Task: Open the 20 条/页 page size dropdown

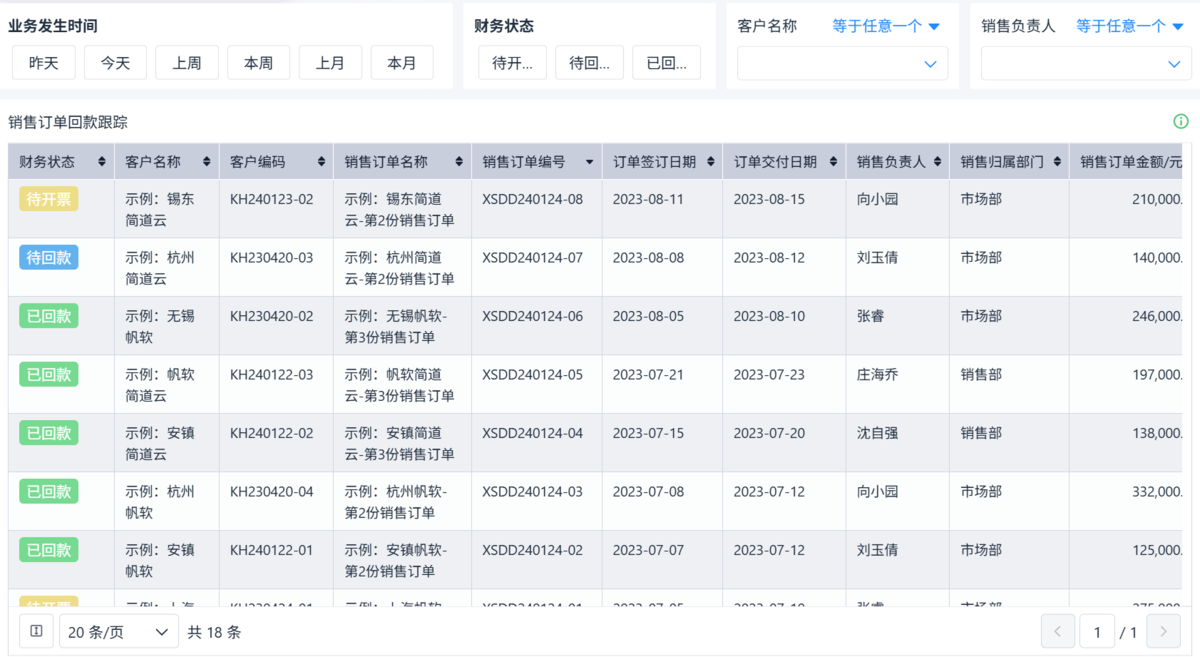Action: pyautogui.click(x=119, y=631)
